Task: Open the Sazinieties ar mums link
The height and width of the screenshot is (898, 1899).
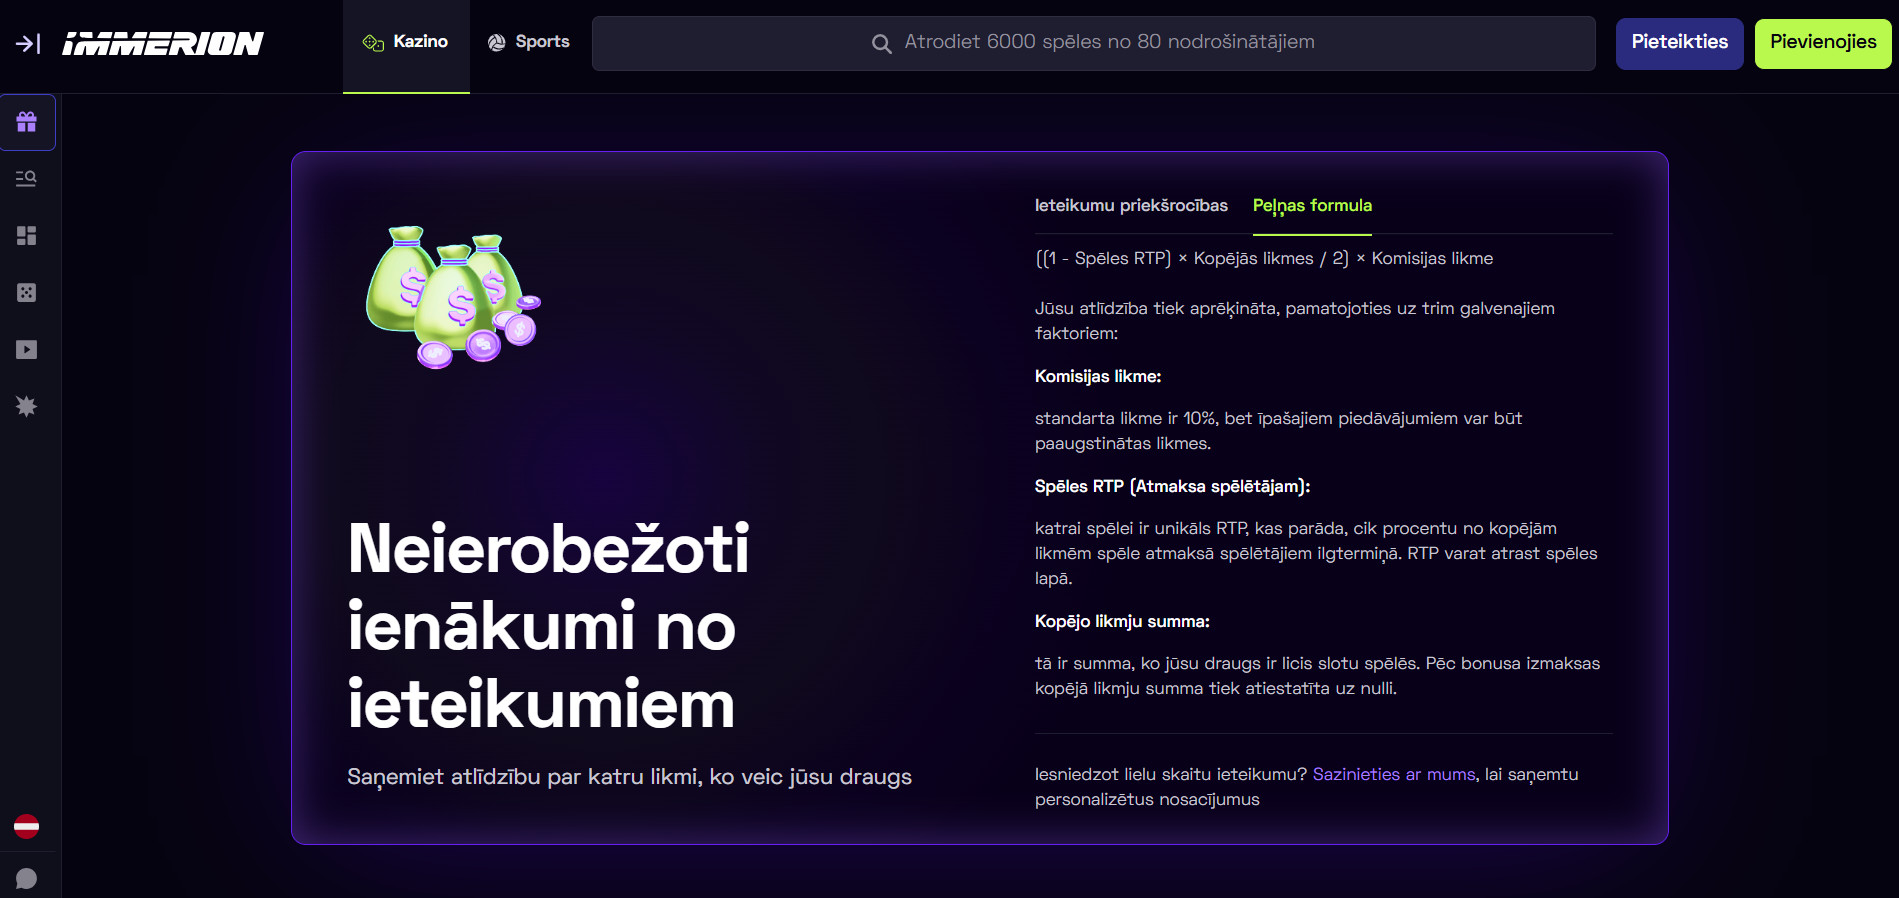Action: tap(1393, 774)
